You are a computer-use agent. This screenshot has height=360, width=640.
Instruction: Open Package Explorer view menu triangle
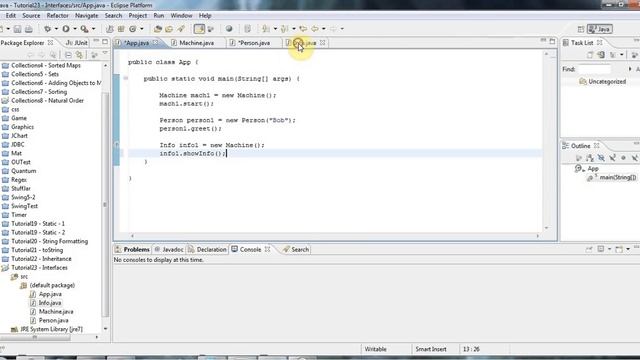click(x=105, y=54)
